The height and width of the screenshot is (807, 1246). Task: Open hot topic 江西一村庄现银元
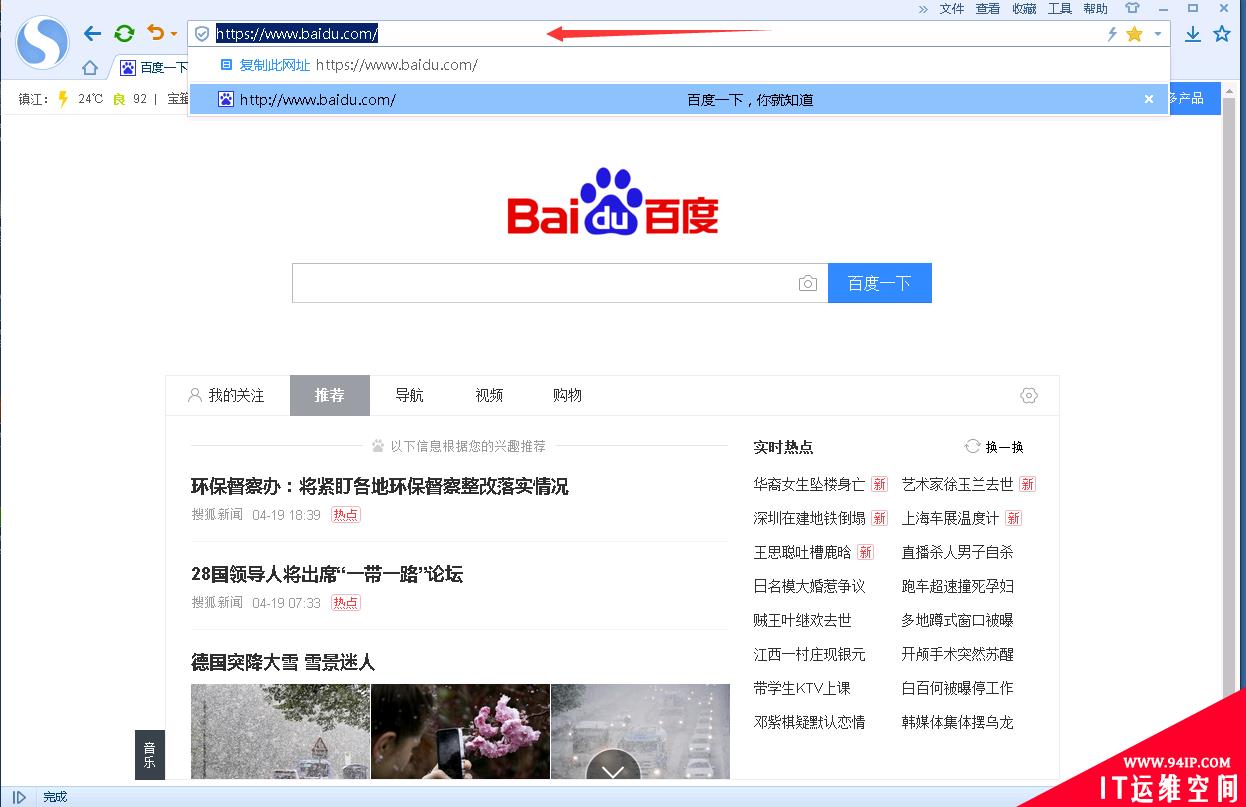[x=809, y=654]
